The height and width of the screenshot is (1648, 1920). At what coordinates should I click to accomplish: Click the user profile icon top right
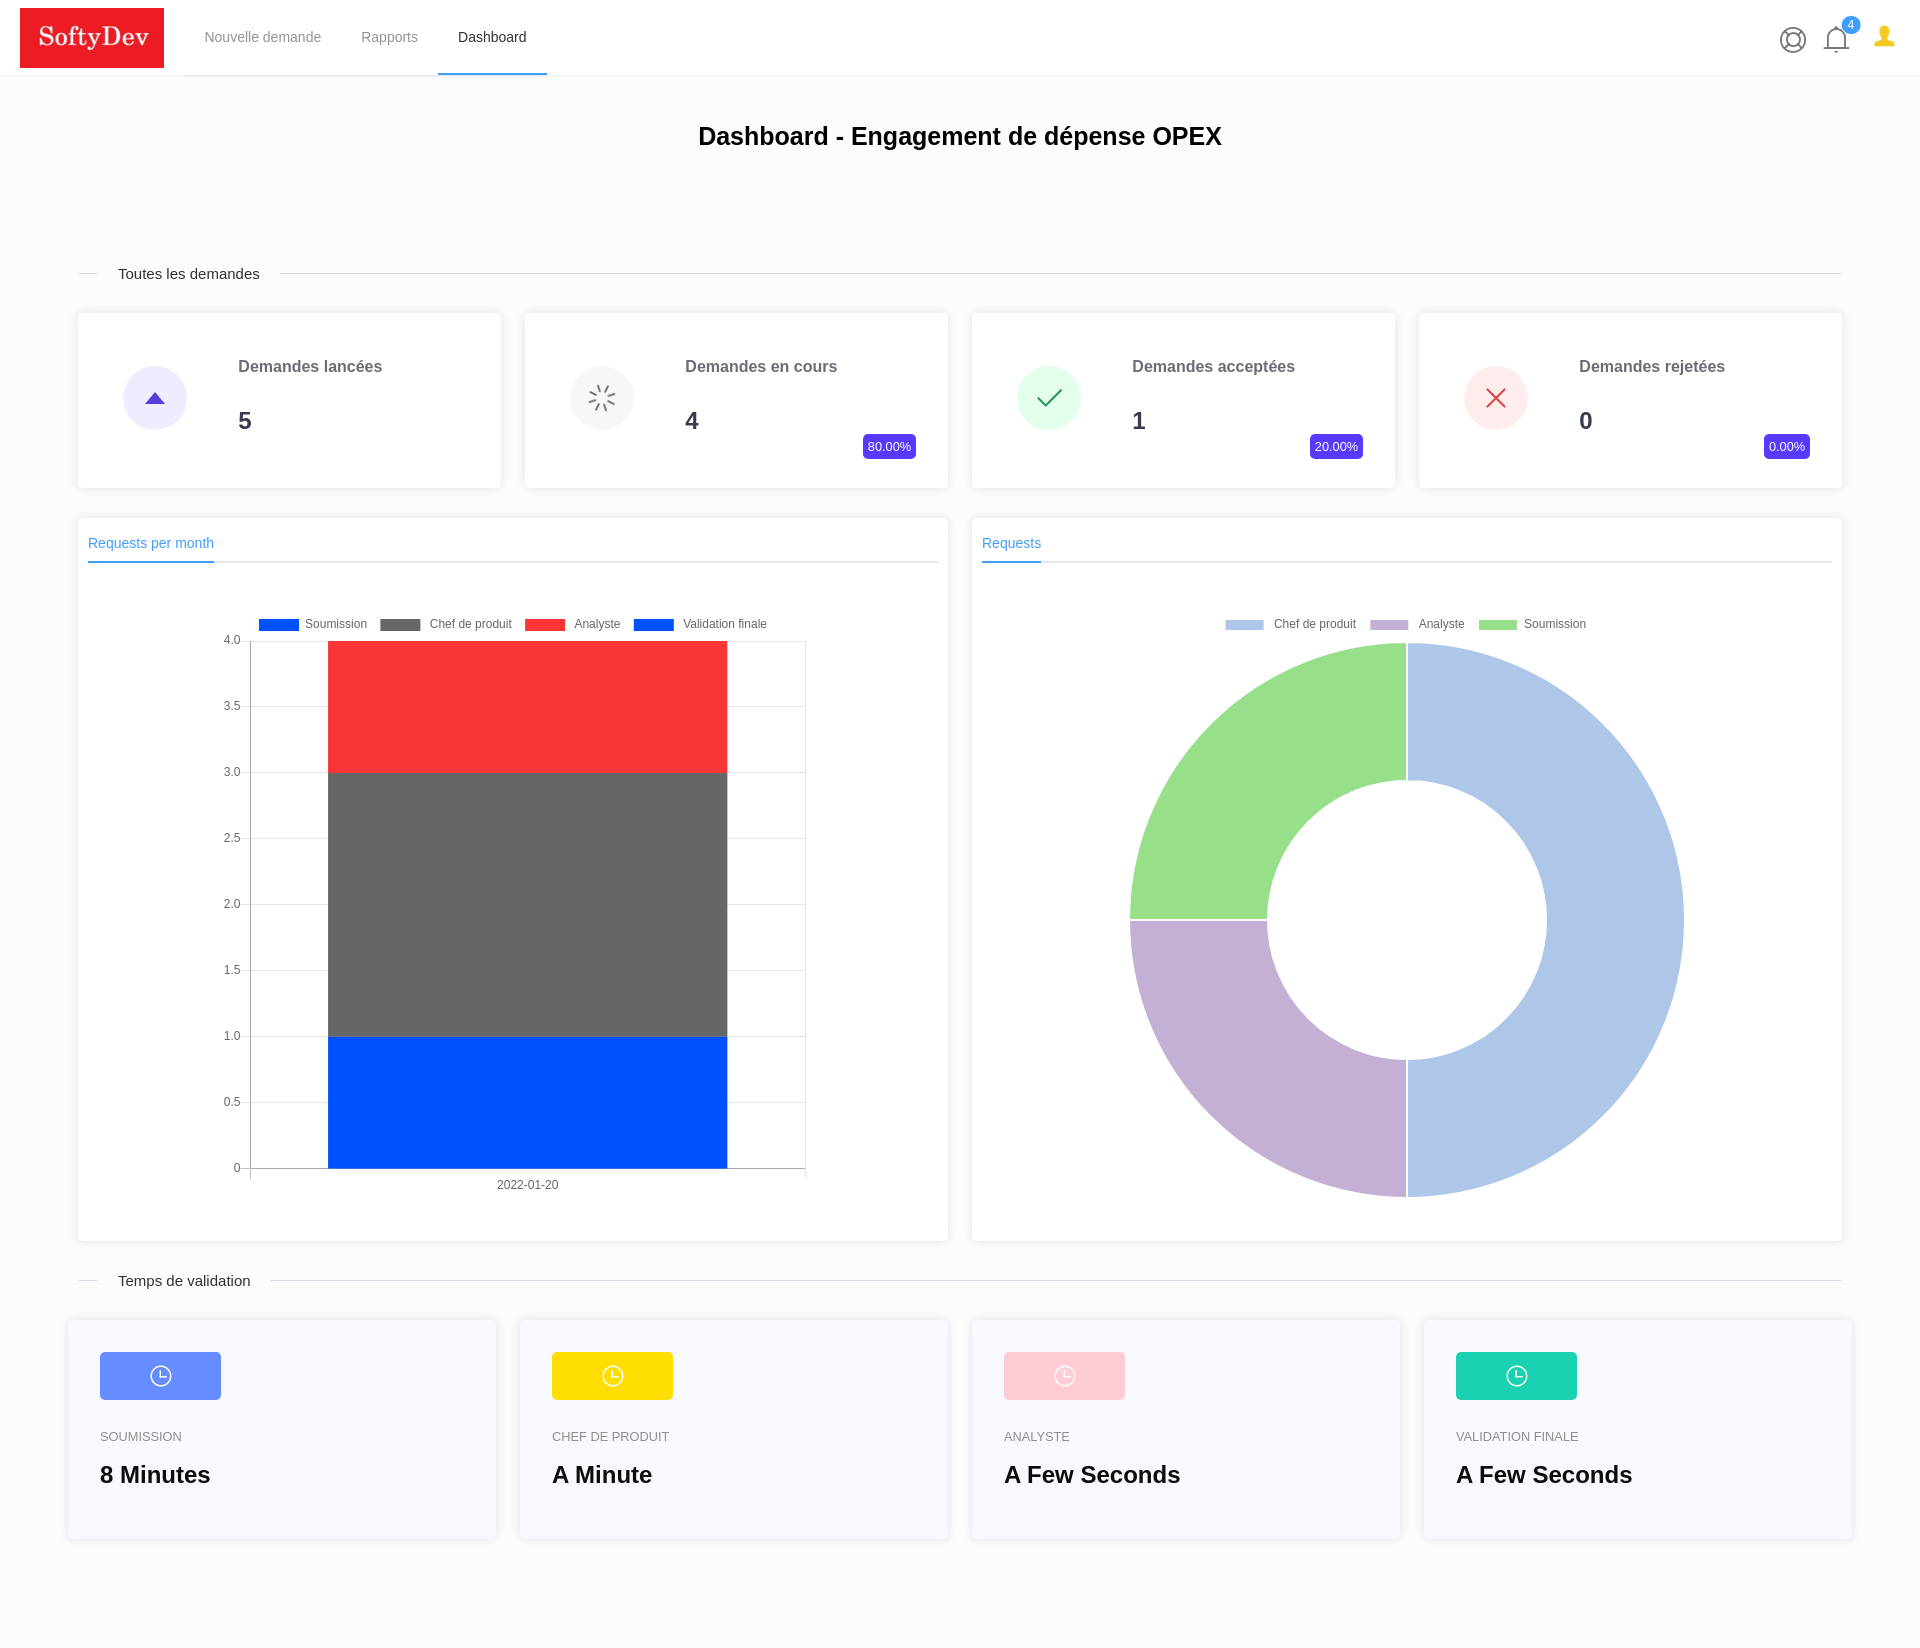(x=1884, y=38)
